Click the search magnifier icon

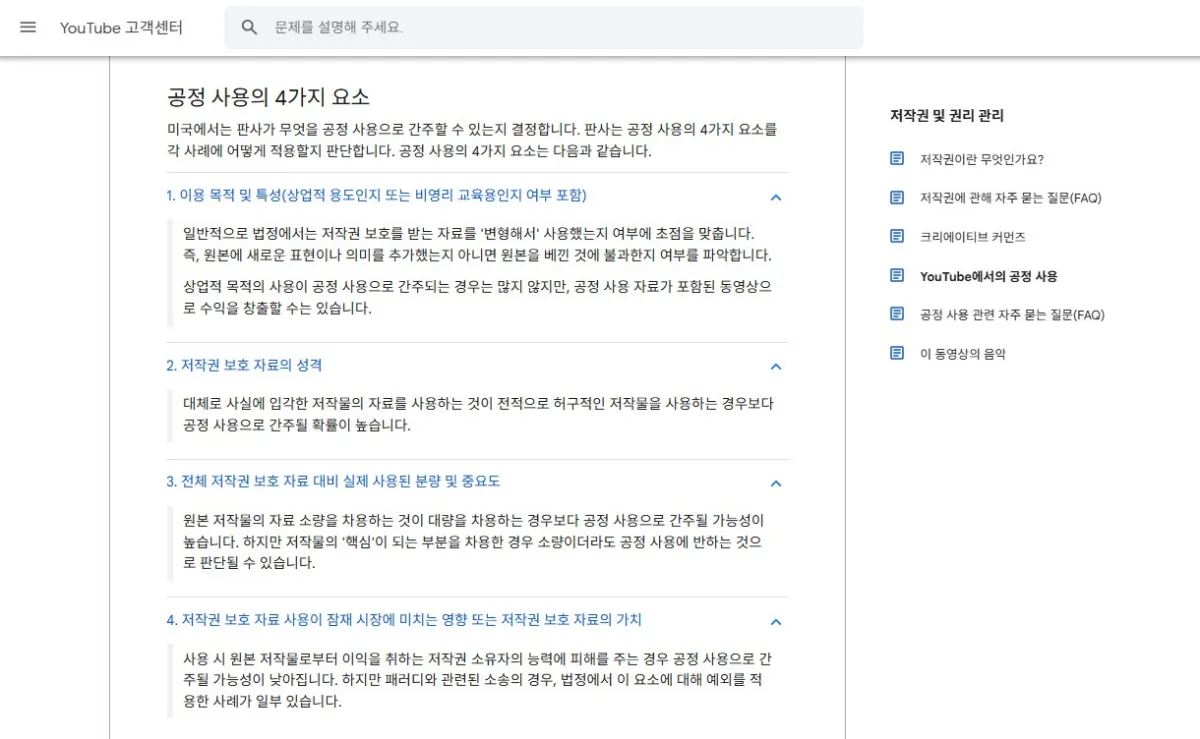click(x=249, y=27)
